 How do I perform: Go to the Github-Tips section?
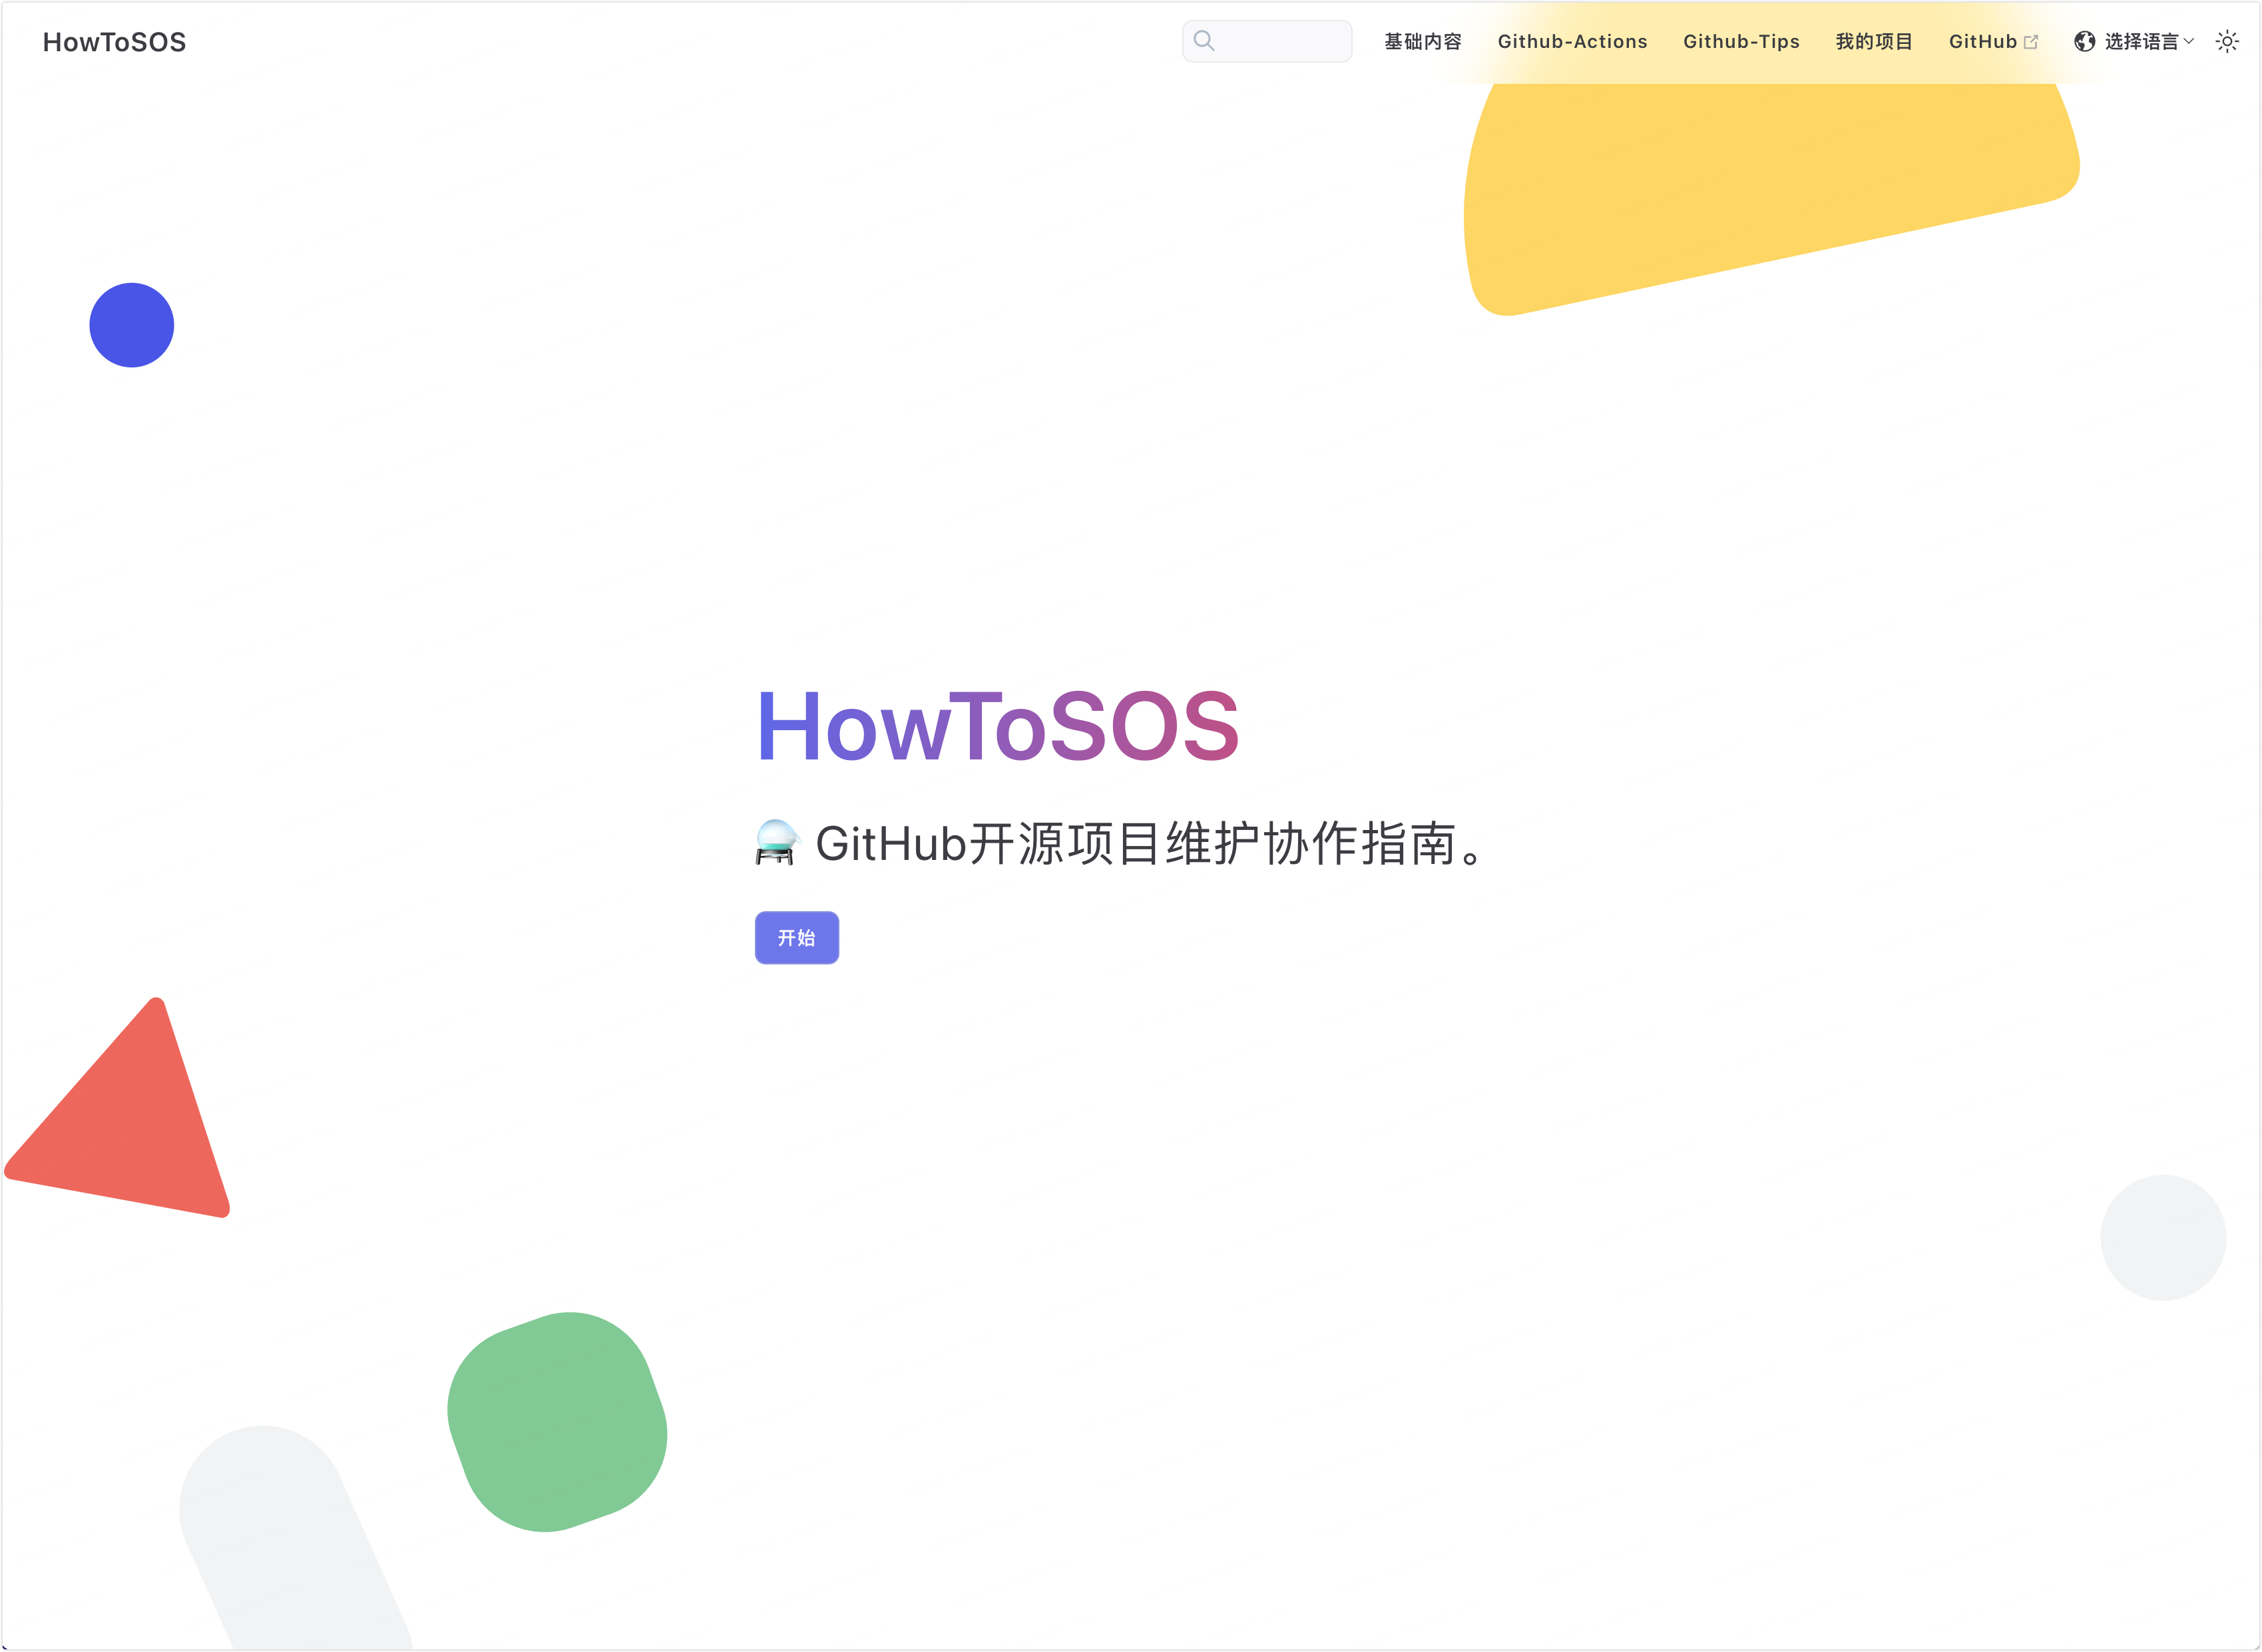click(1741, 42)
